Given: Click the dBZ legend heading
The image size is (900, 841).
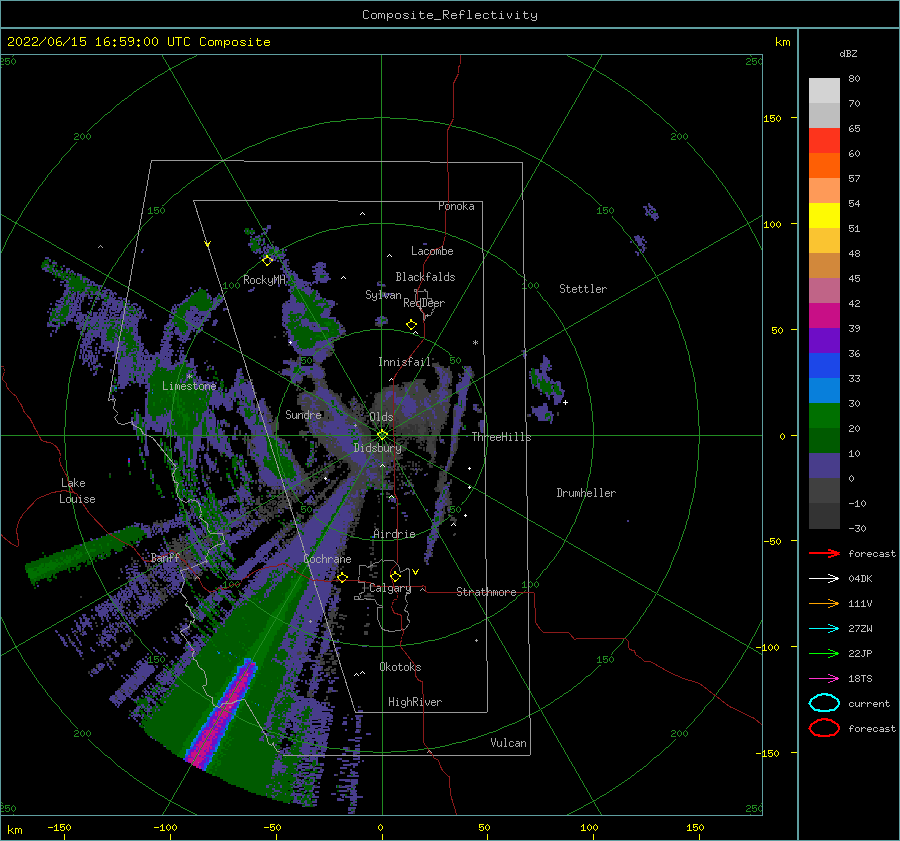Looking at the screenshot, I should pyautogui.click(x=848, y=53).
